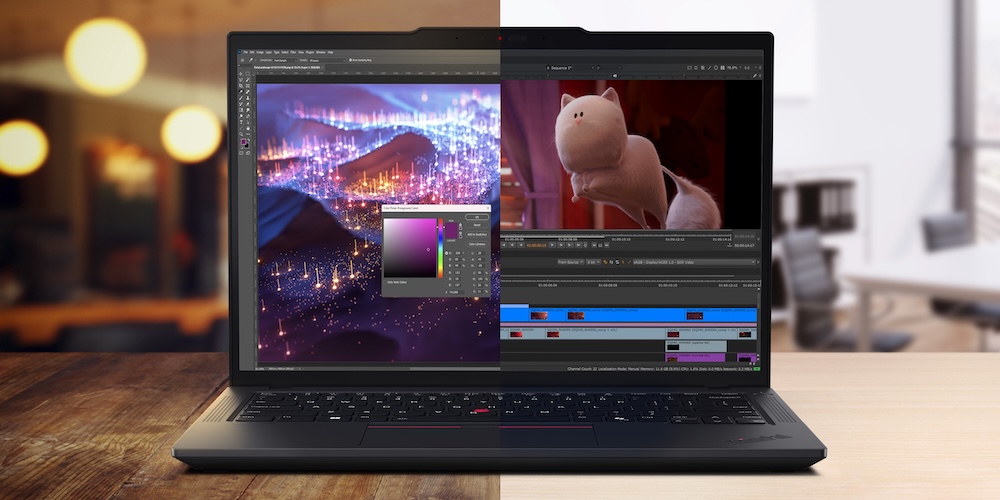1000x500 pixels.
Task: Open the From Source dropdown
Action: (571, 262)
